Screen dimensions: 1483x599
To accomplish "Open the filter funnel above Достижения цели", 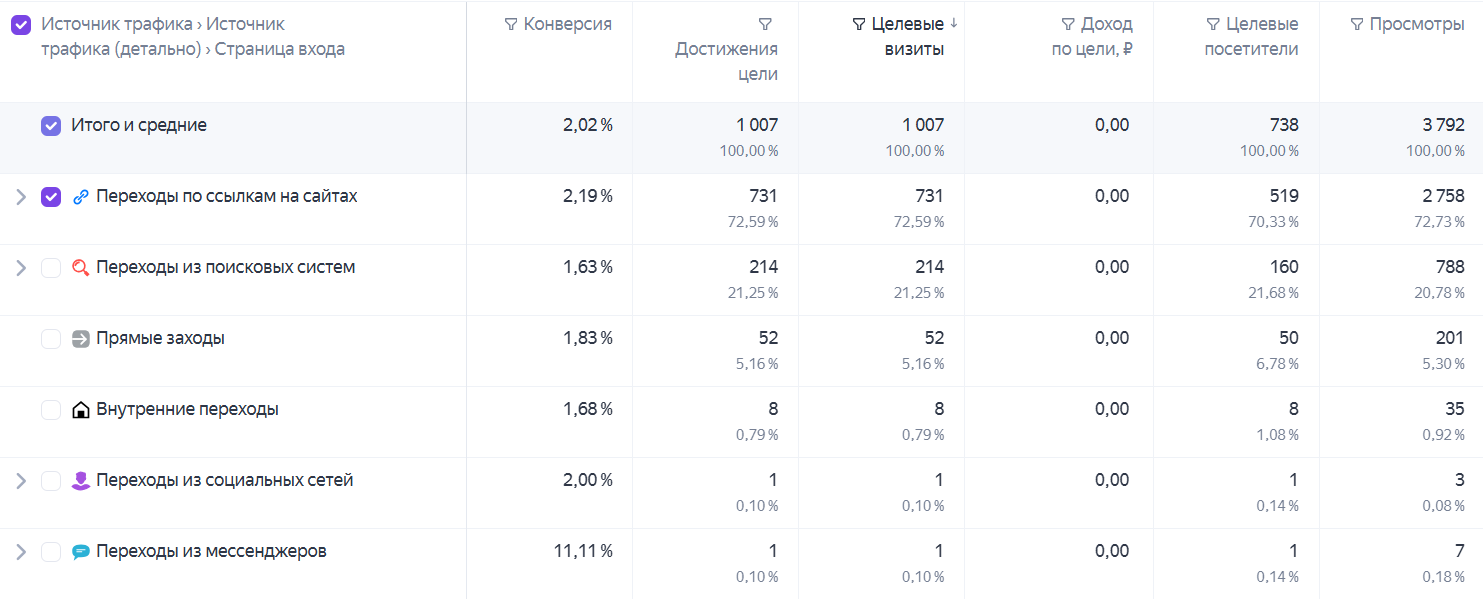I will pos(765,25).
